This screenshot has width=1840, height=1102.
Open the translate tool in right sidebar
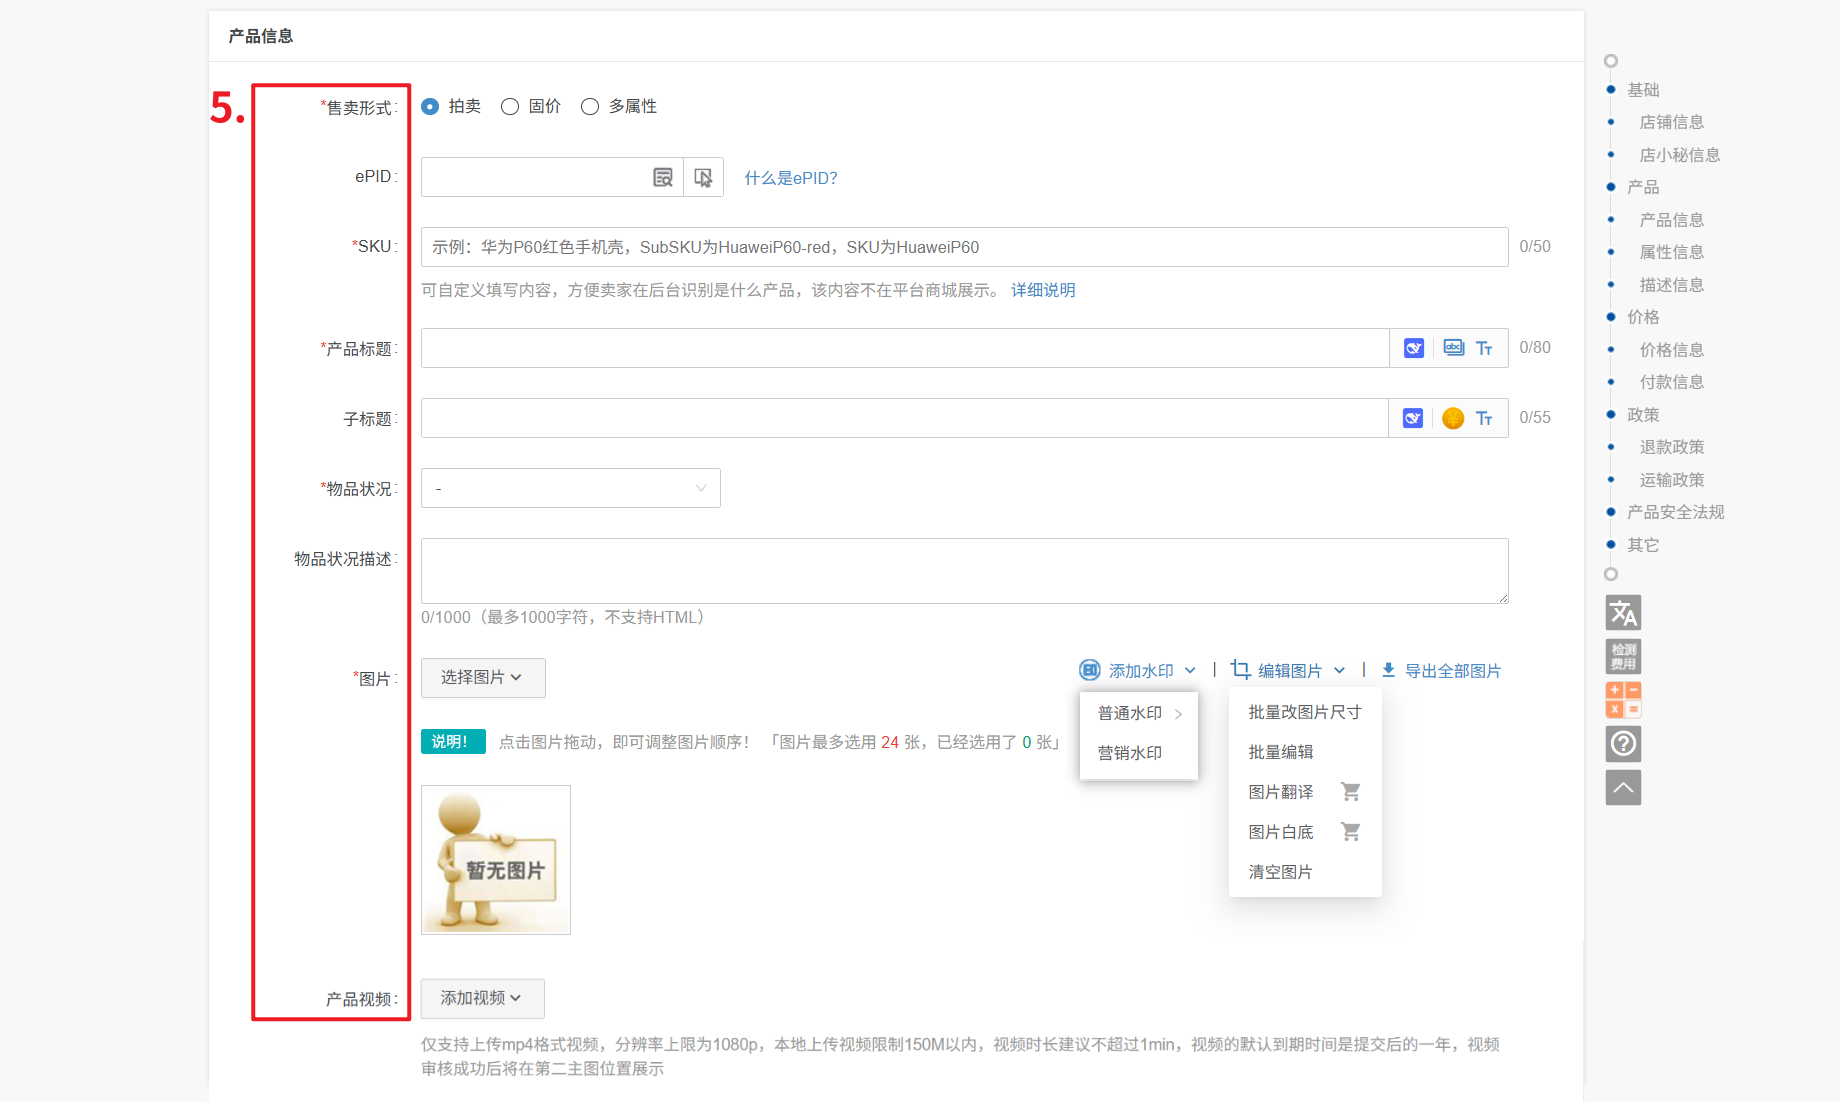point(1622,612)
